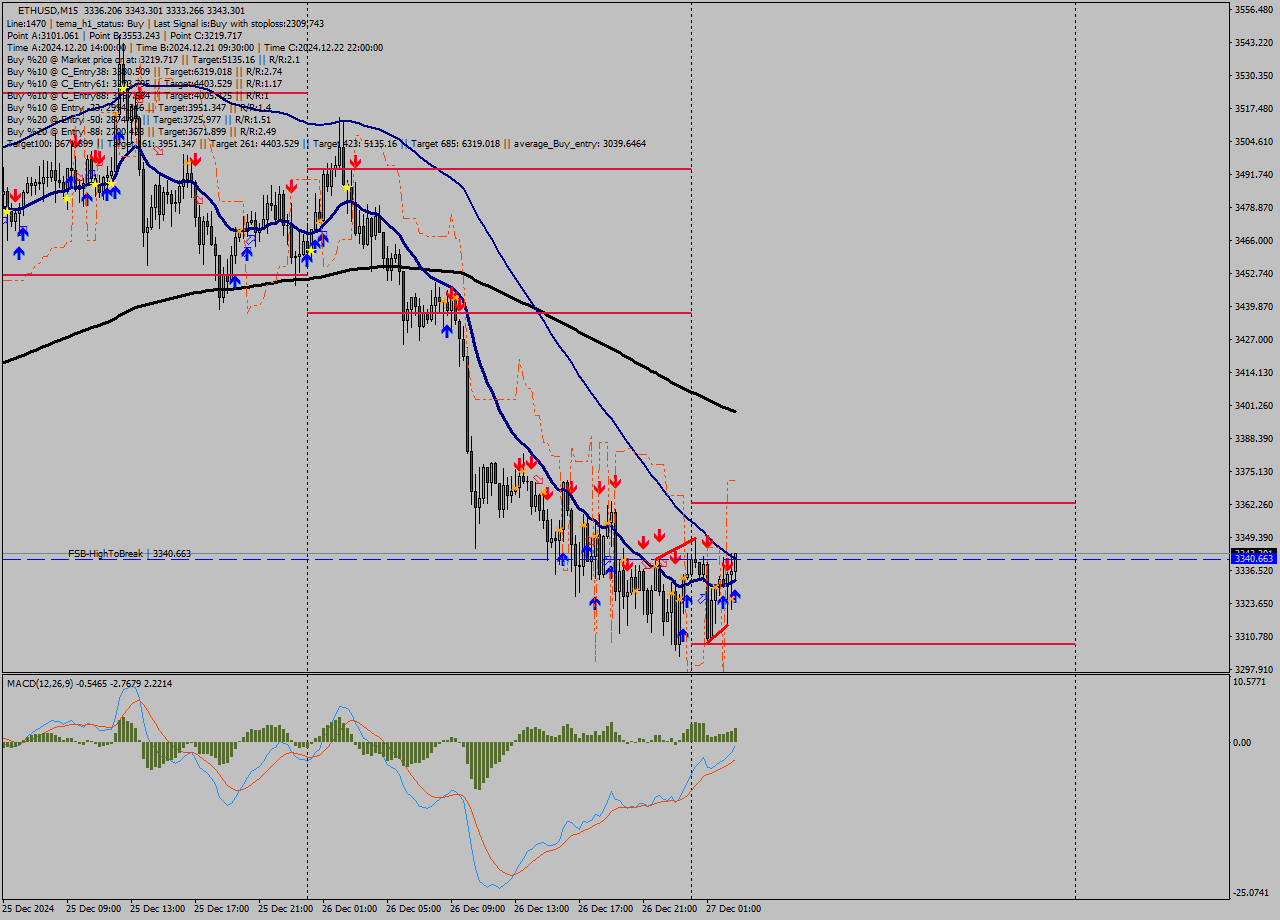1280x920 pixels.
Task: Click price axis label 3427.000
Action: tap(1254, 340)
